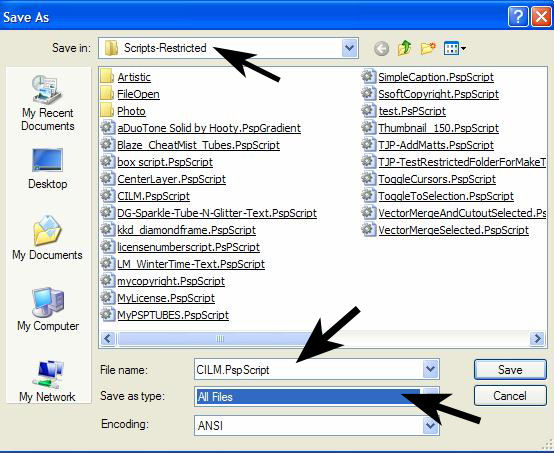Image resolution: width=554 pixels, height=453 pixels.
Task: Click the Save button
Action: 510,370
